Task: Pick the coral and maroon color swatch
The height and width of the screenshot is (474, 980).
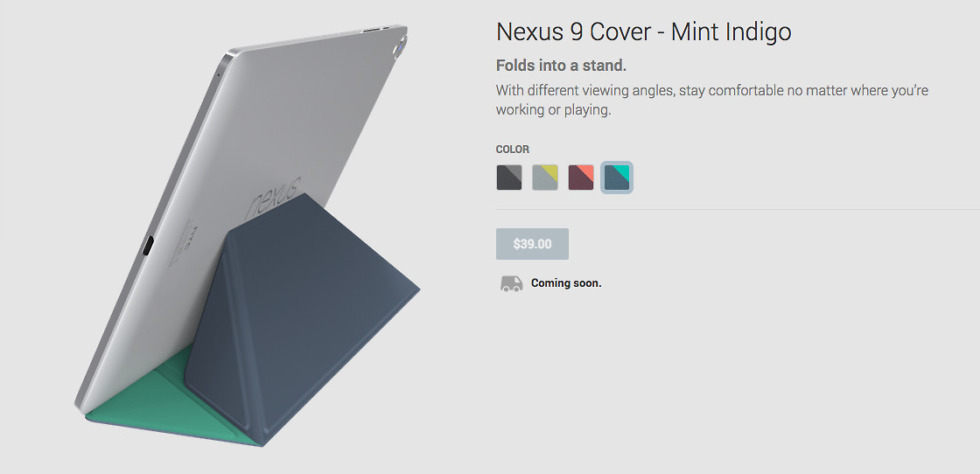Action: (x=581, y=178)
